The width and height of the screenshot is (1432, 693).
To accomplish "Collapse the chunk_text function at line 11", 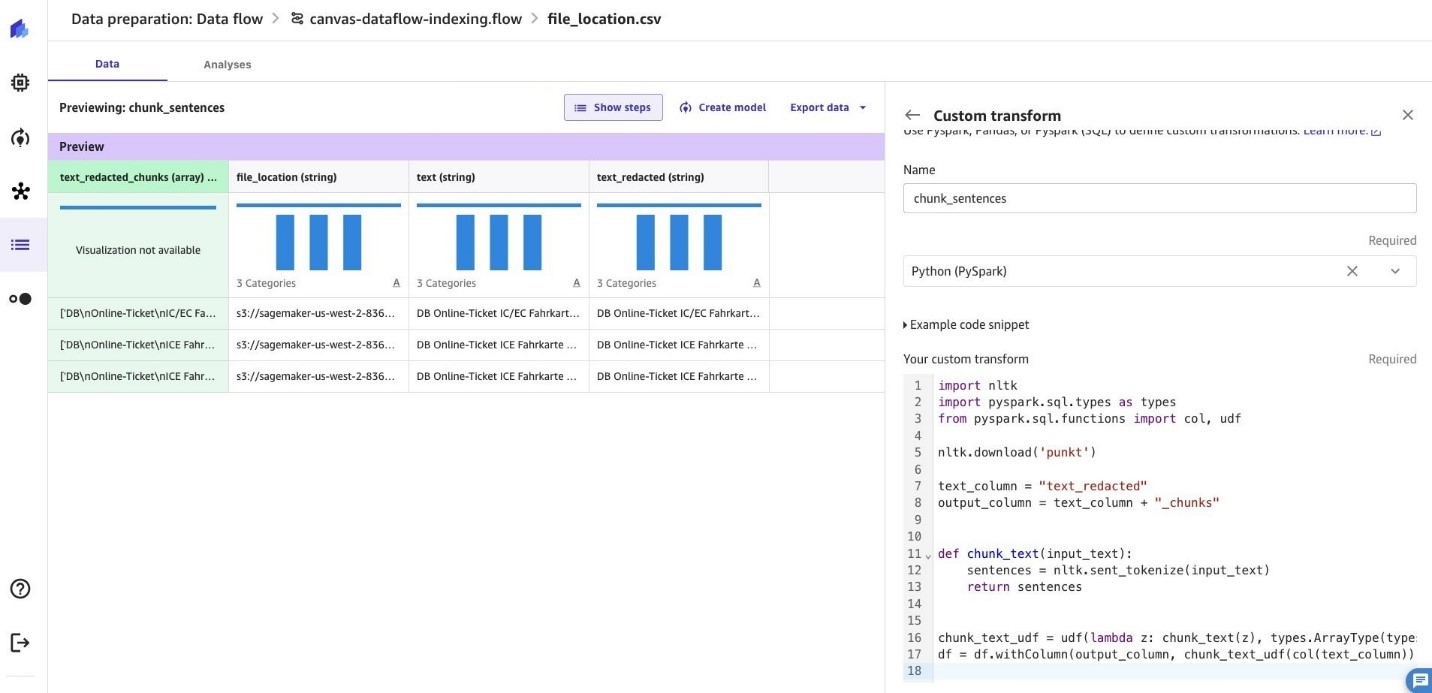I will pos(928,554).
